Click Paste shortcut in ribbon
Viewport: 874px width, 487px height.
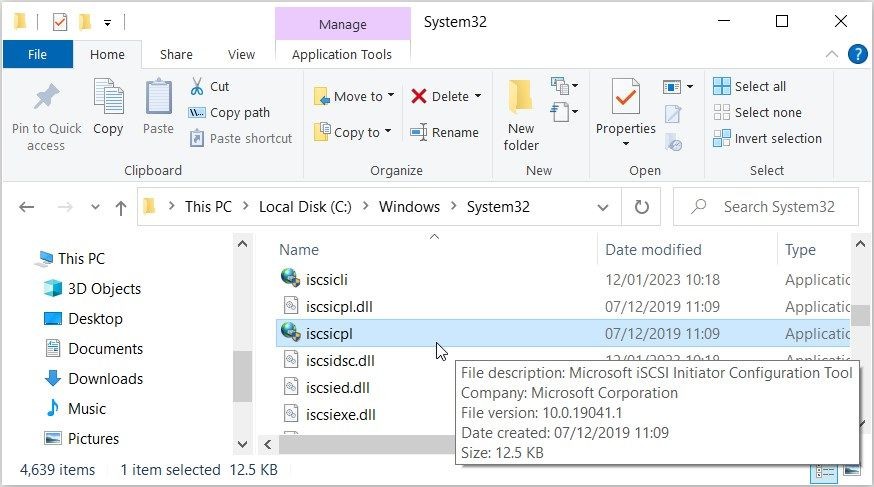[241, 138]
